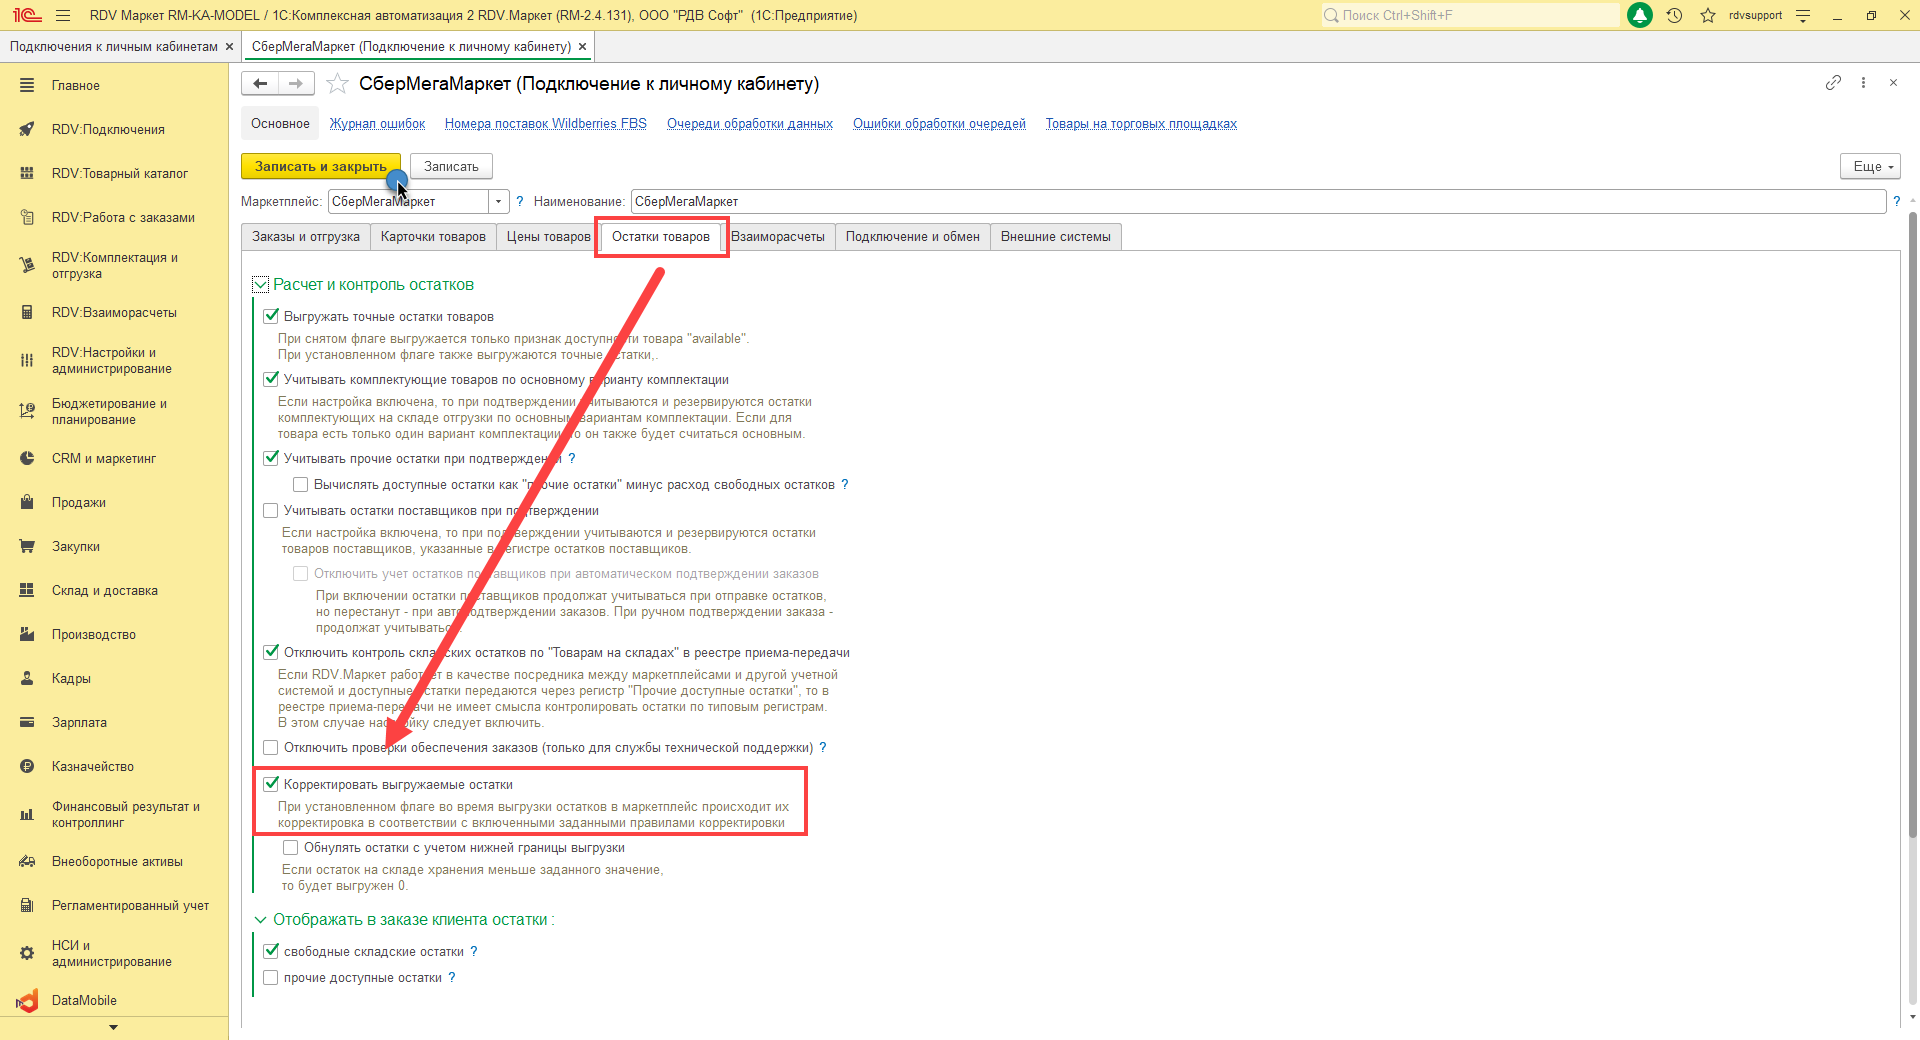Viewport: 1920px width, 1040px height.
Task: Switch to 'Цены товаров' tab
Action: pos(548,237)
